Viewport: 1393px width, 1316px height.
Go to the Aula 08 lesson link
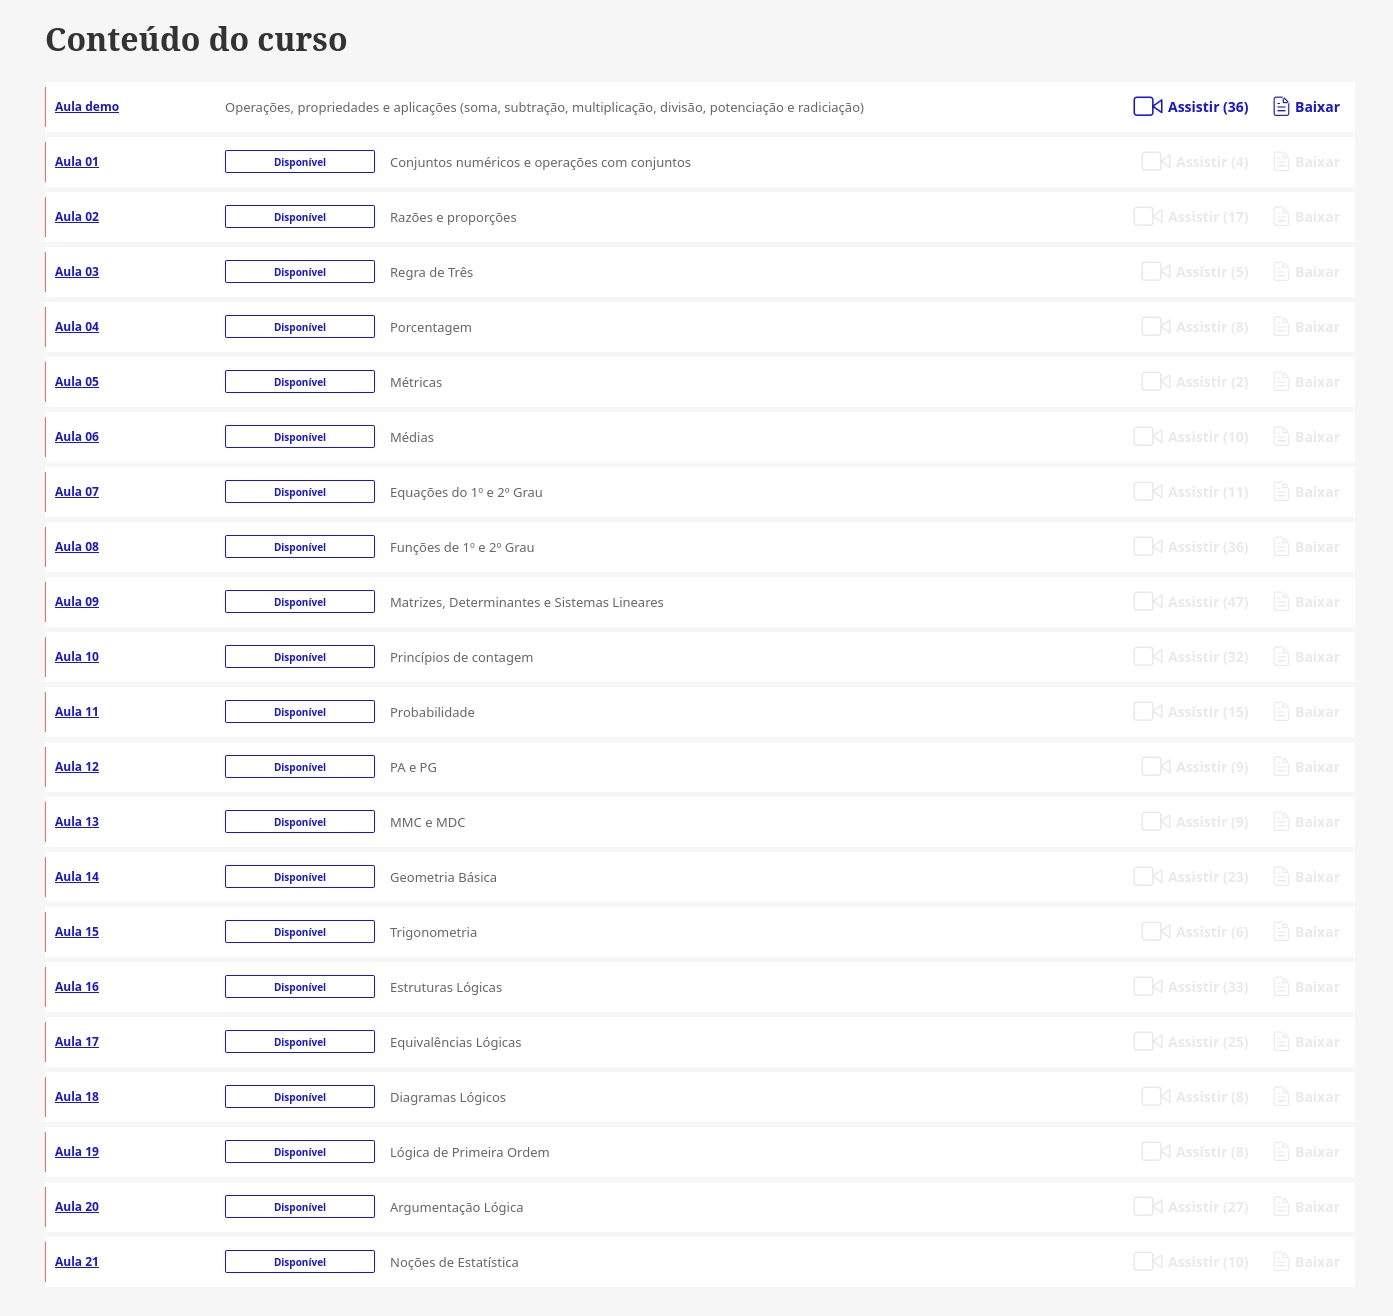pos(77,547)
